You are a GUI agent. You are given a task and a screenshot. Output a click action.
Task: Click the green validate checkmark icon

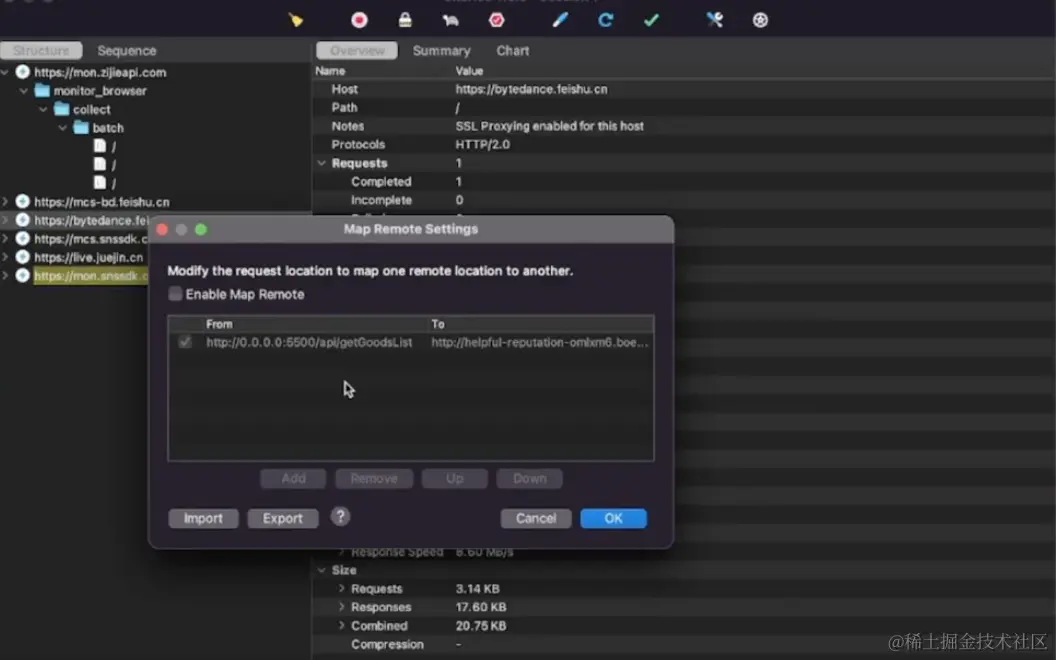(x=651, y=20)
